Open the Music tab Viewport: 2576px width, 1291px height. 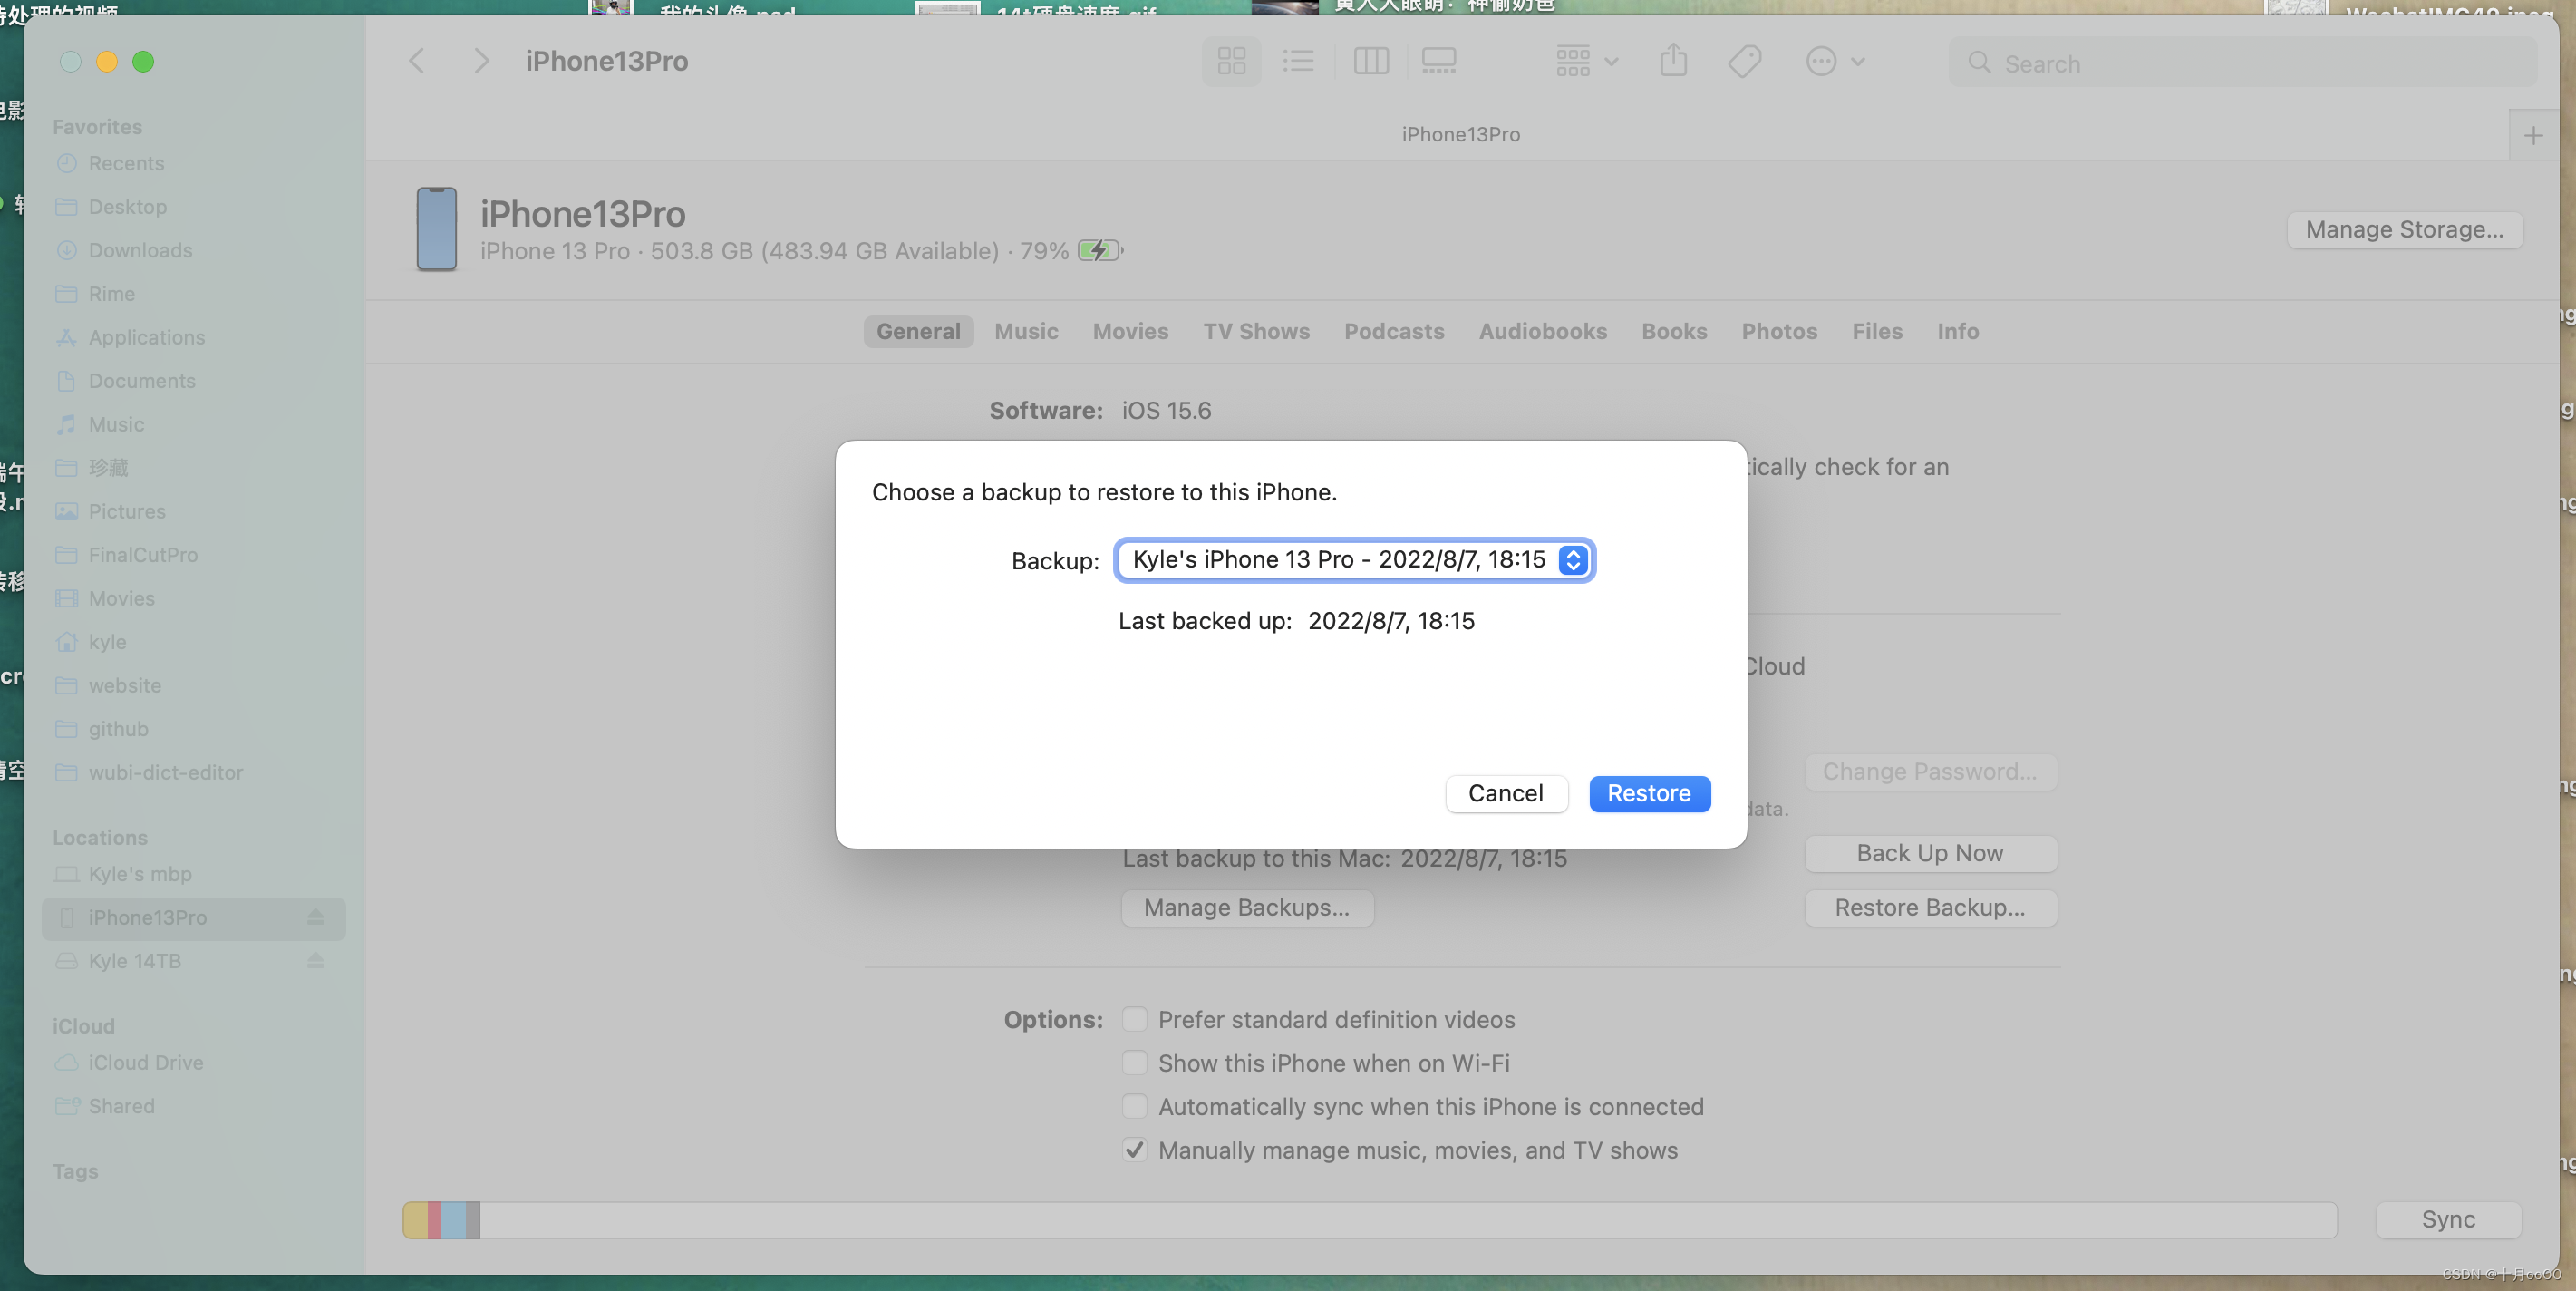click(1026, 331)
